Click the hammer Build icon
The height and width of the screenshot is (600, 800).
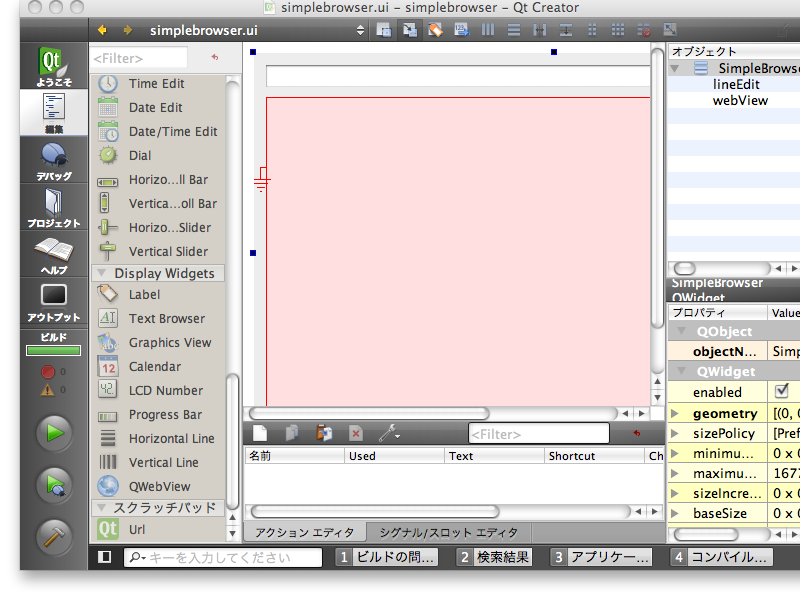(54, 536)
